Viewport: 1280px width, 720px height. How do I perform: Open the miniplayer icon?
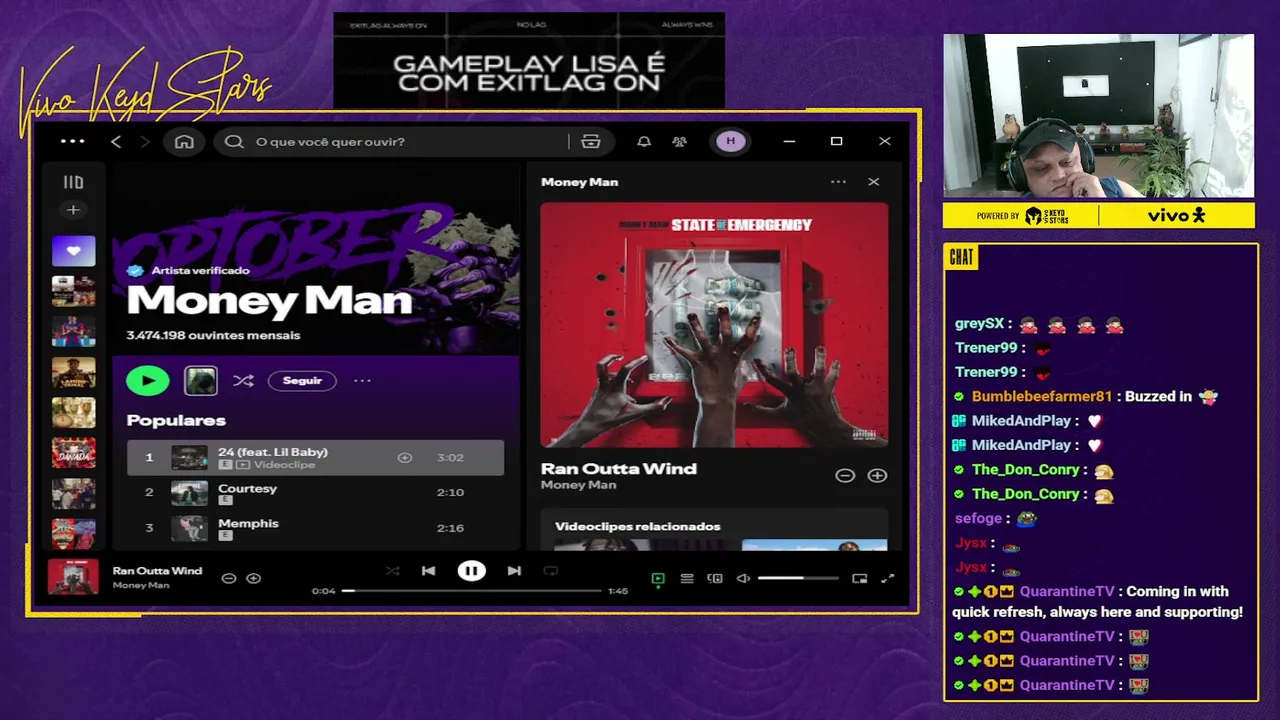tap(859, 578)
